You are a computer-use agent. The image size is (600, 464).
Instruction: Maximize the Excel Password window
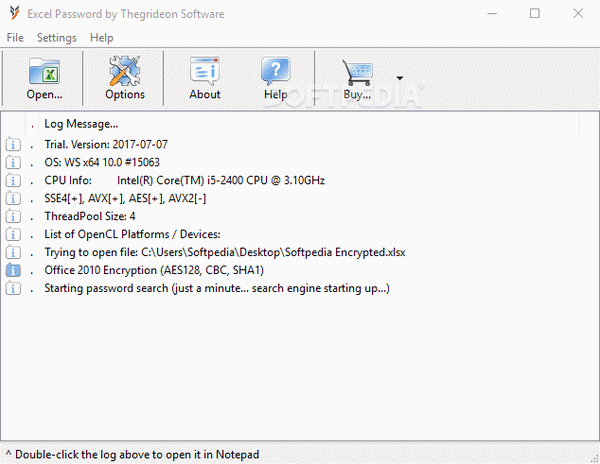pos(535,14)
